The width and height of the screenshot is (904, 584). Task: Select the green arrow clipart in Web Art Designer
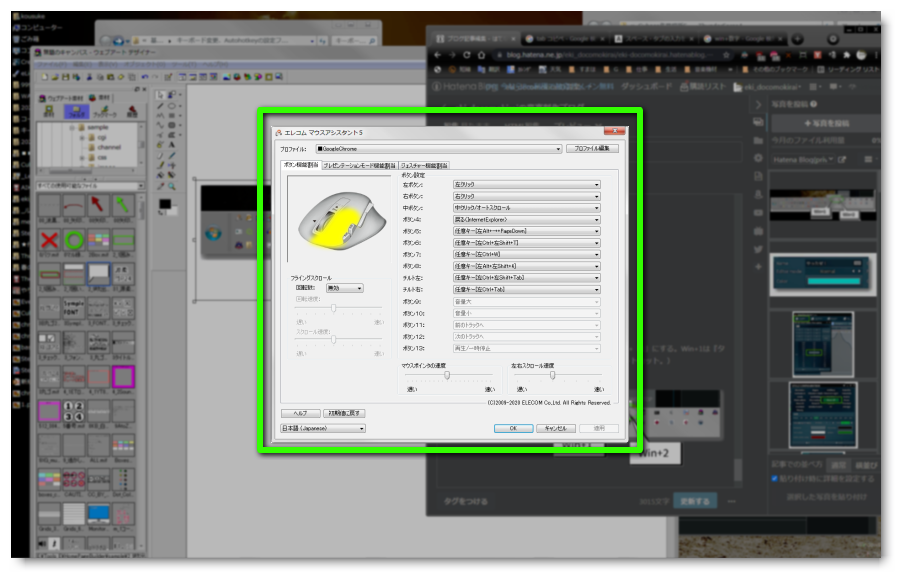[x=123, y=205]
